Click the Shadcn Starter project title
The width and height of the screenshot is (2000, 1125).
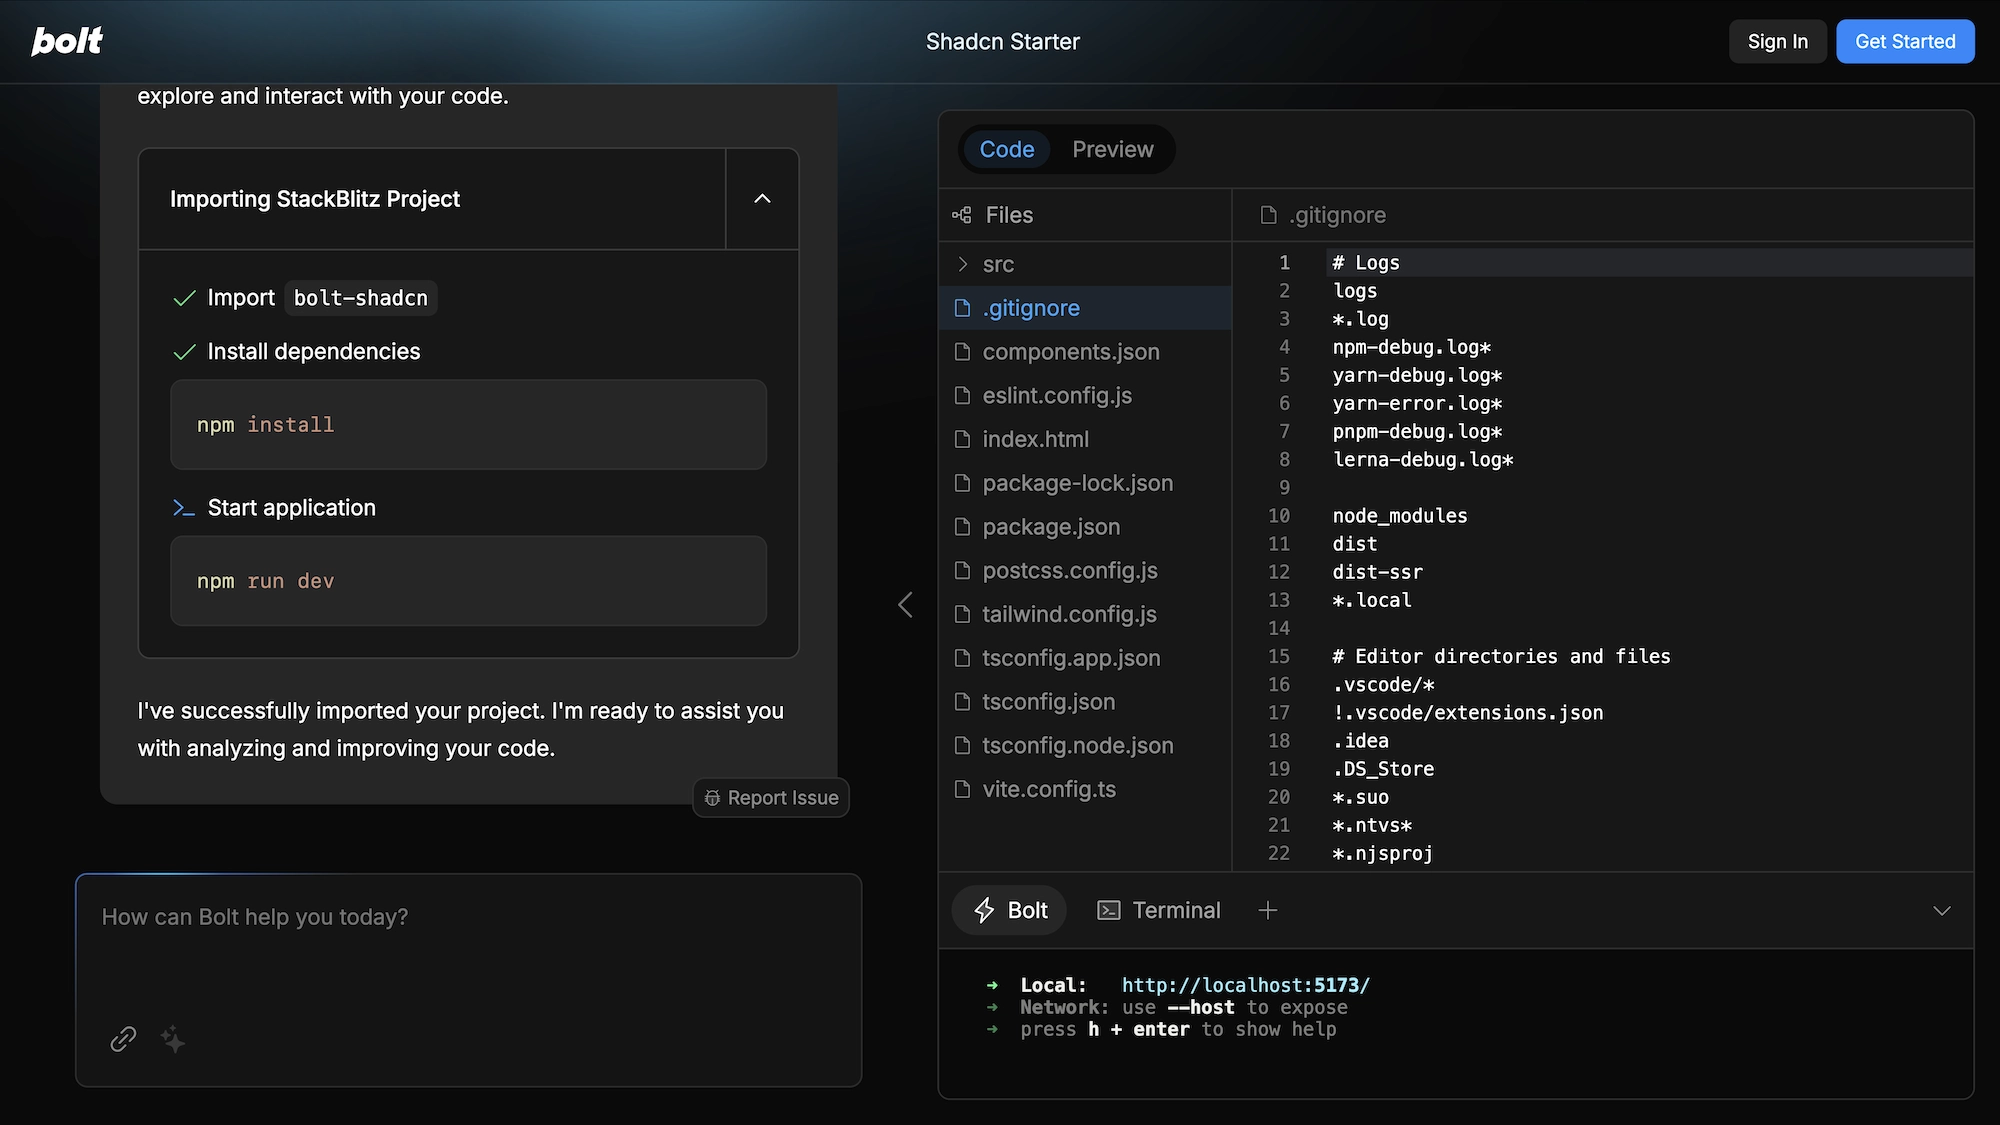1002,41
